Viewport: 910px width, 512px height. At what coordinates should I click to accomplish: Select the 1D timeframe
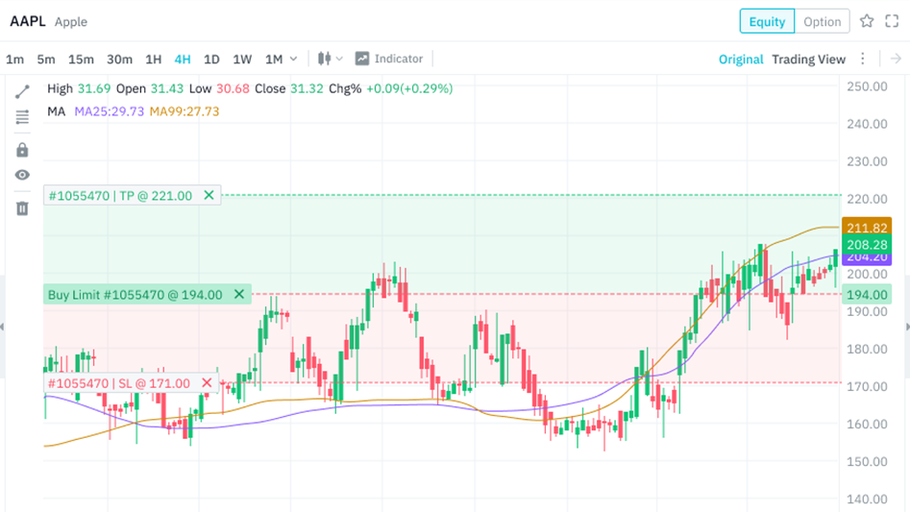[211, 59]
